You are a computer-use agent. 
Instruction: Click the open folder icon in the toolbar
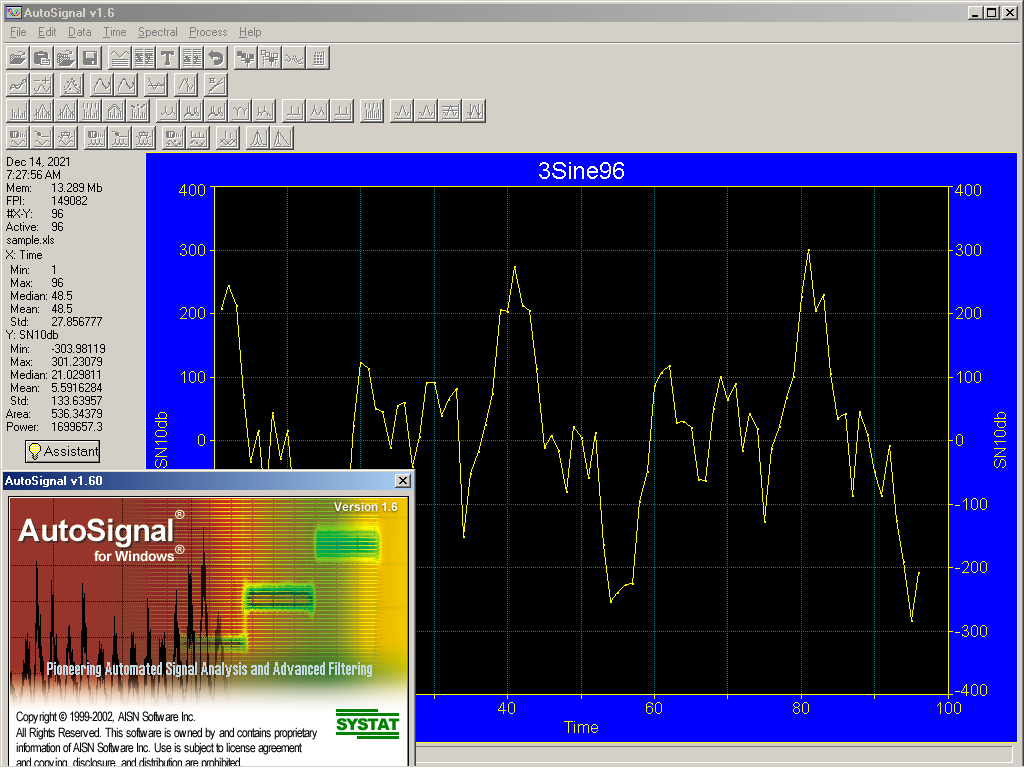point(17,58)
